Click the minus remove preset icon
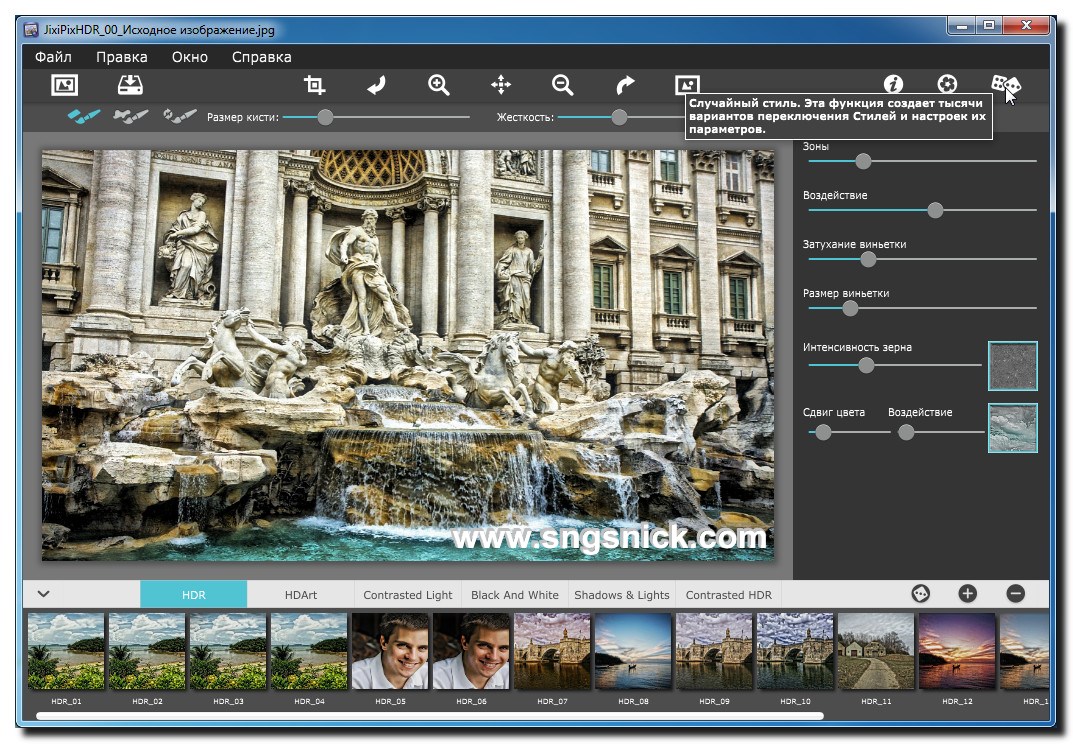 (x=1016, y=593)
